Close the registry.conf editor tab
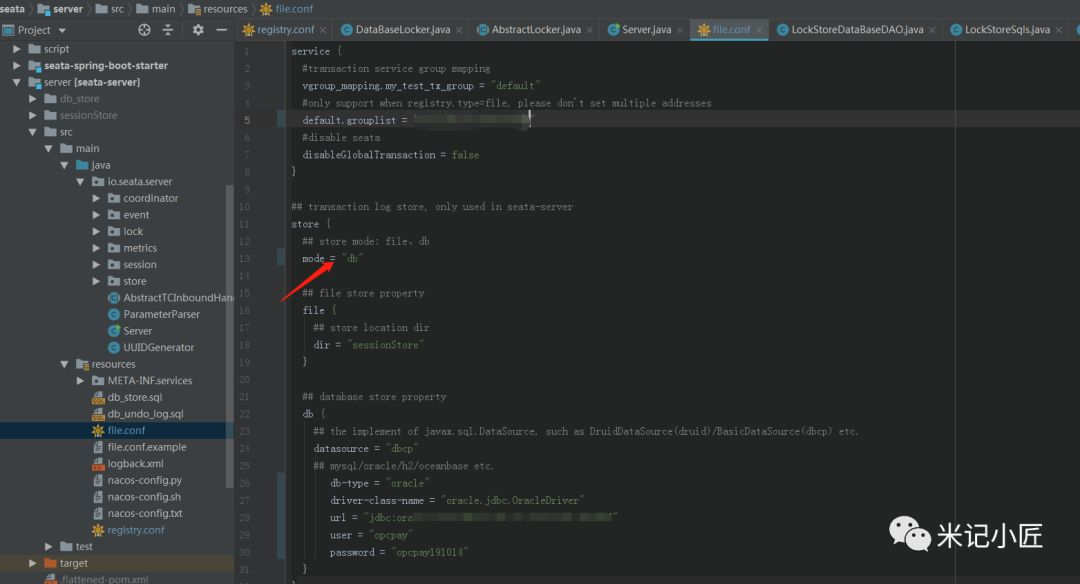Image resolution: width=1080 pixels, height=584 pixels. [323, 30]
